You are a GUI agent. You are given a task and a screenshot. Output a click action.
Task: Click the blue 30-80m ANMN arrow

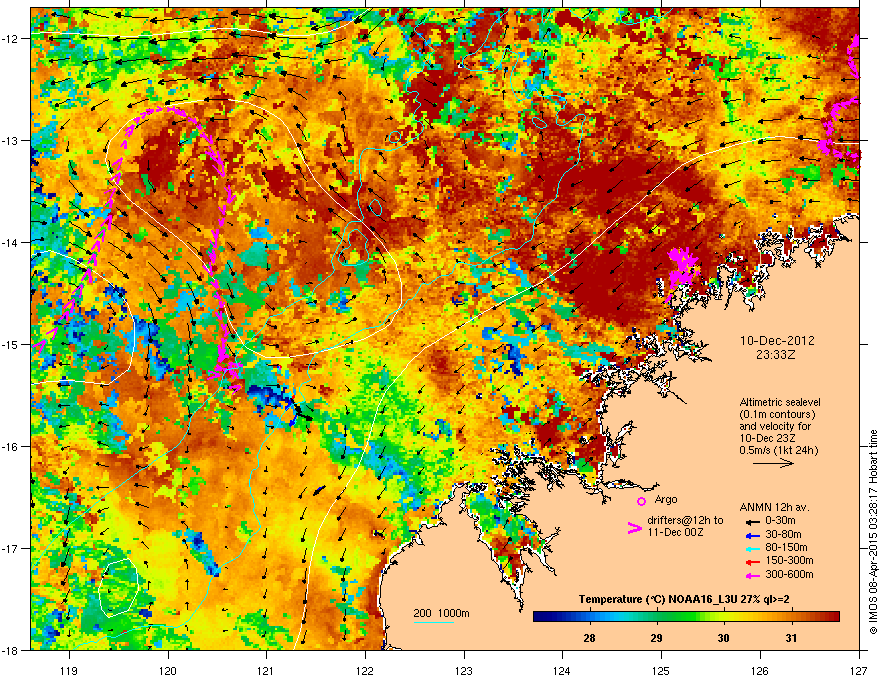pyautogui.click(x=751, y=535)
